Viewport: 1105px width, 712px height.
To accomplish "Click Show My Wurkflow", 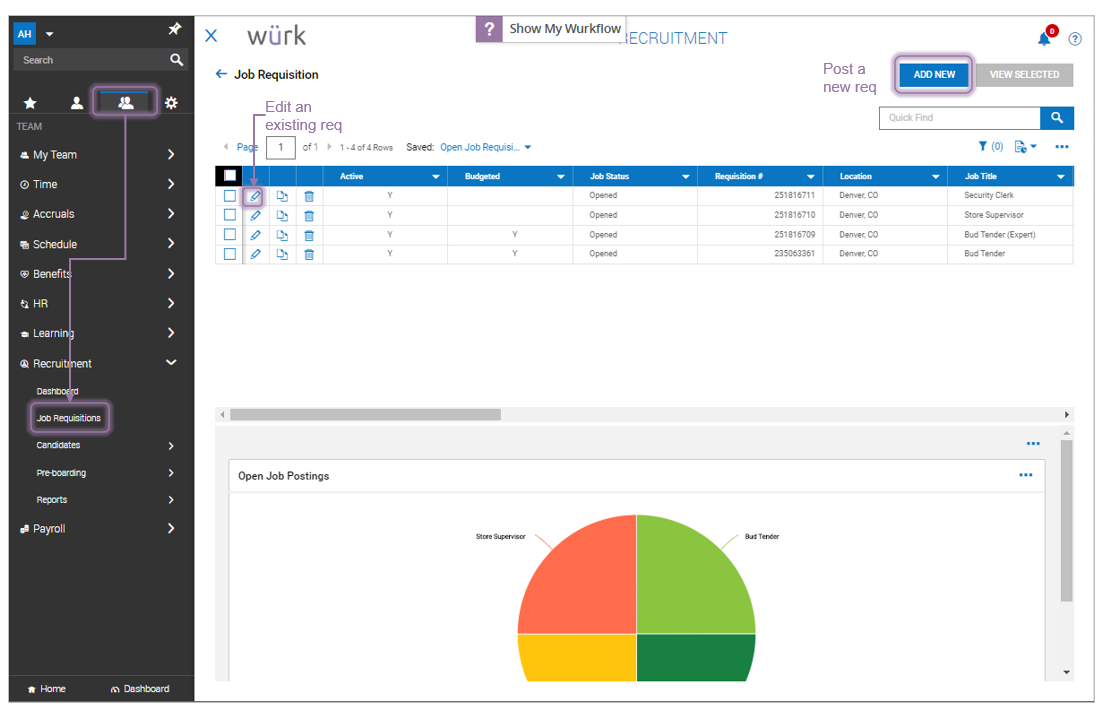I will (564, 29).
